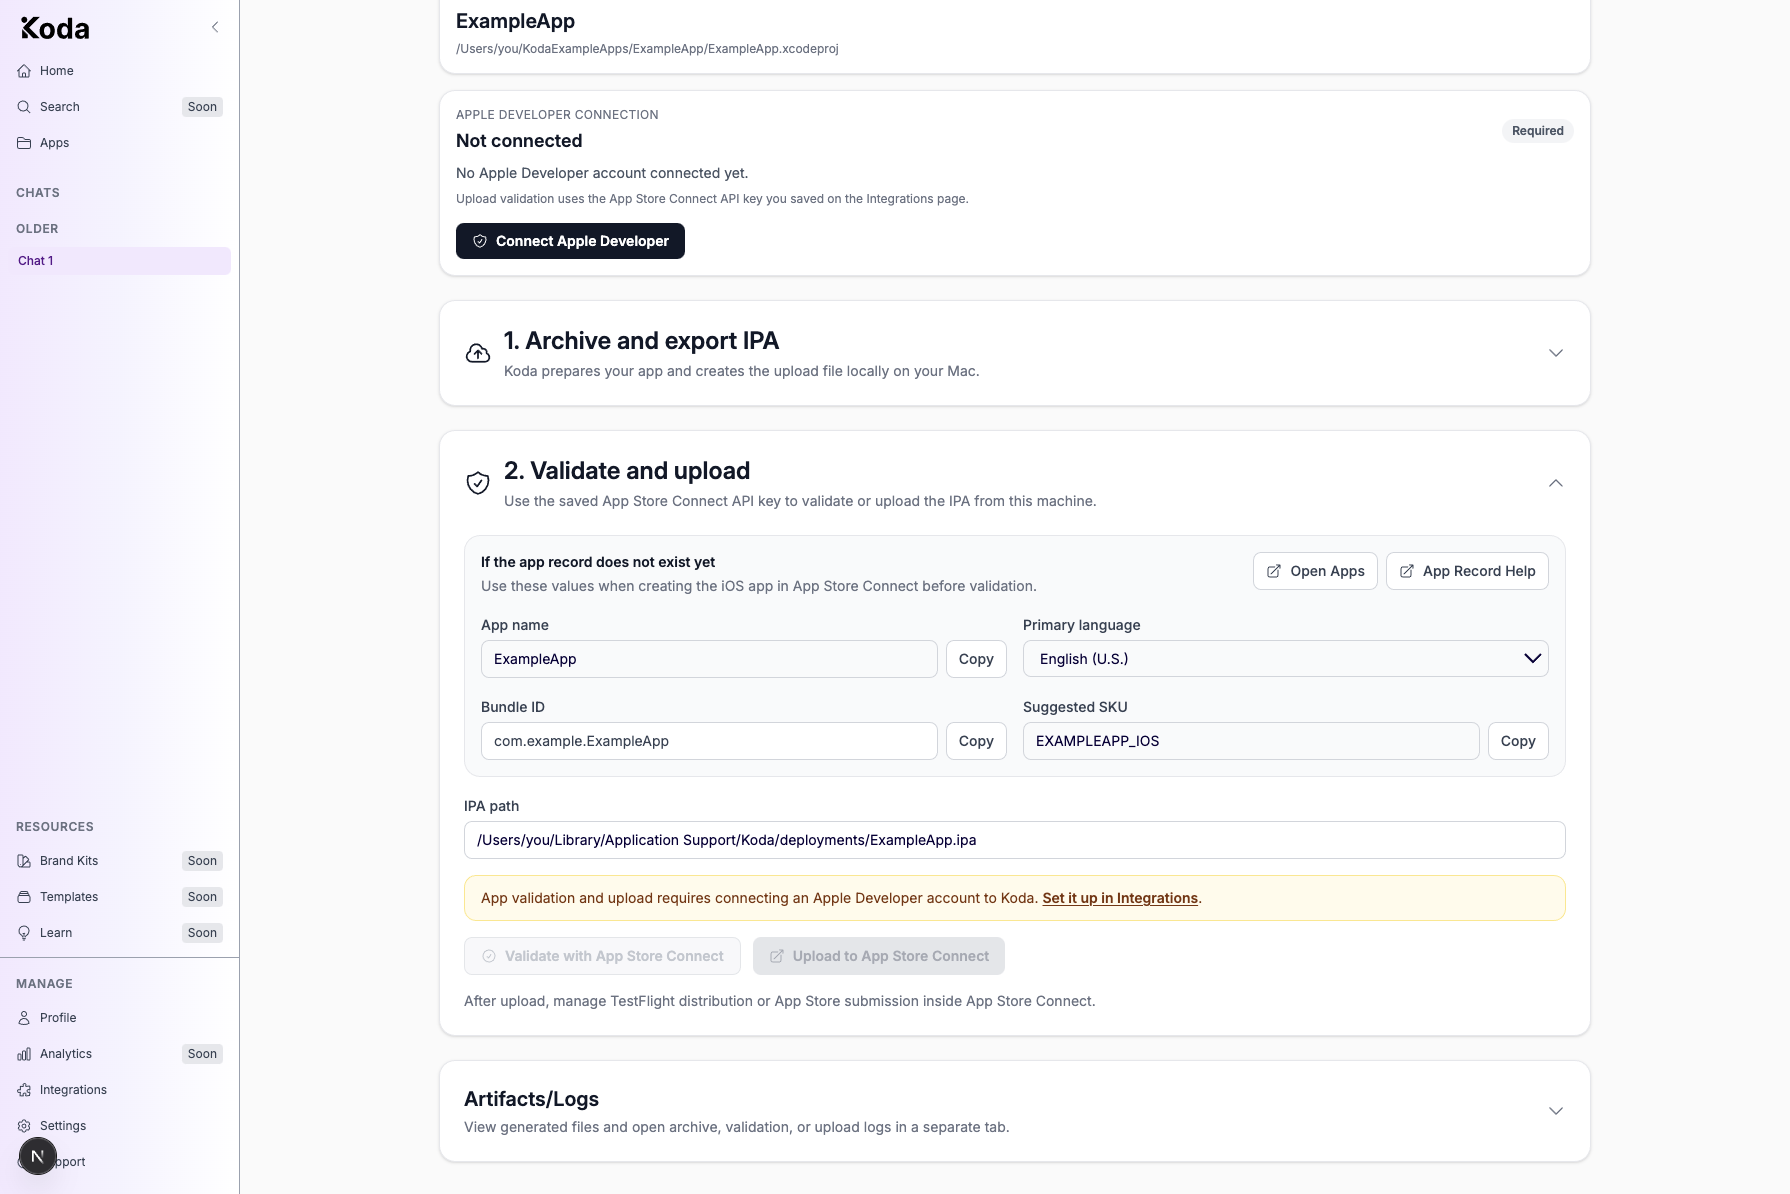The width and height of the screenshot is (1790, 1194).
Task: Copy the App name value
Action: [x=976, y=659]
